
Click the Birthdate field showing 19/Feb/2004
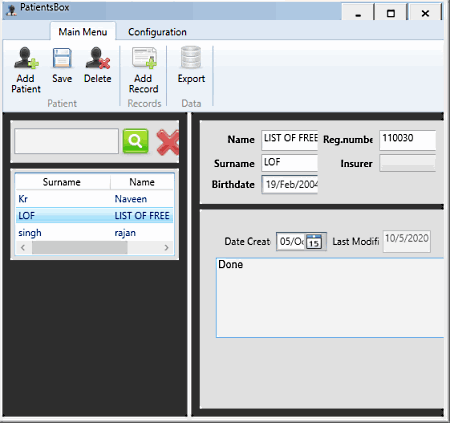tap(290, 184)
